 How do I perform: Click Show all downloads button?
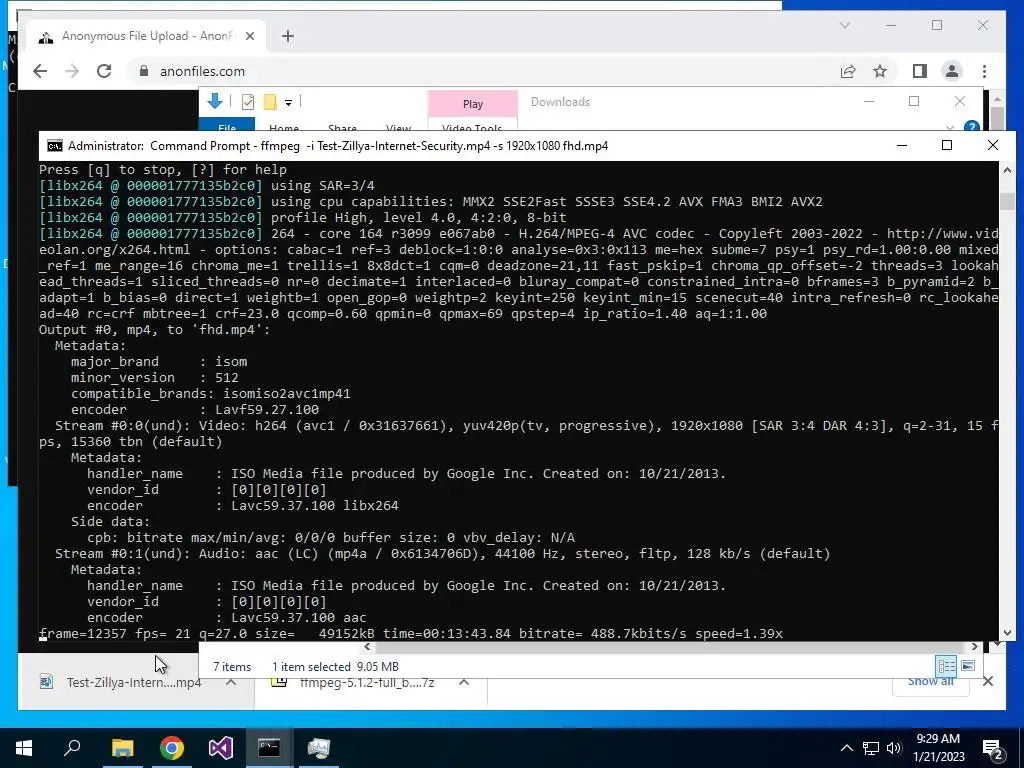point(930,682)
